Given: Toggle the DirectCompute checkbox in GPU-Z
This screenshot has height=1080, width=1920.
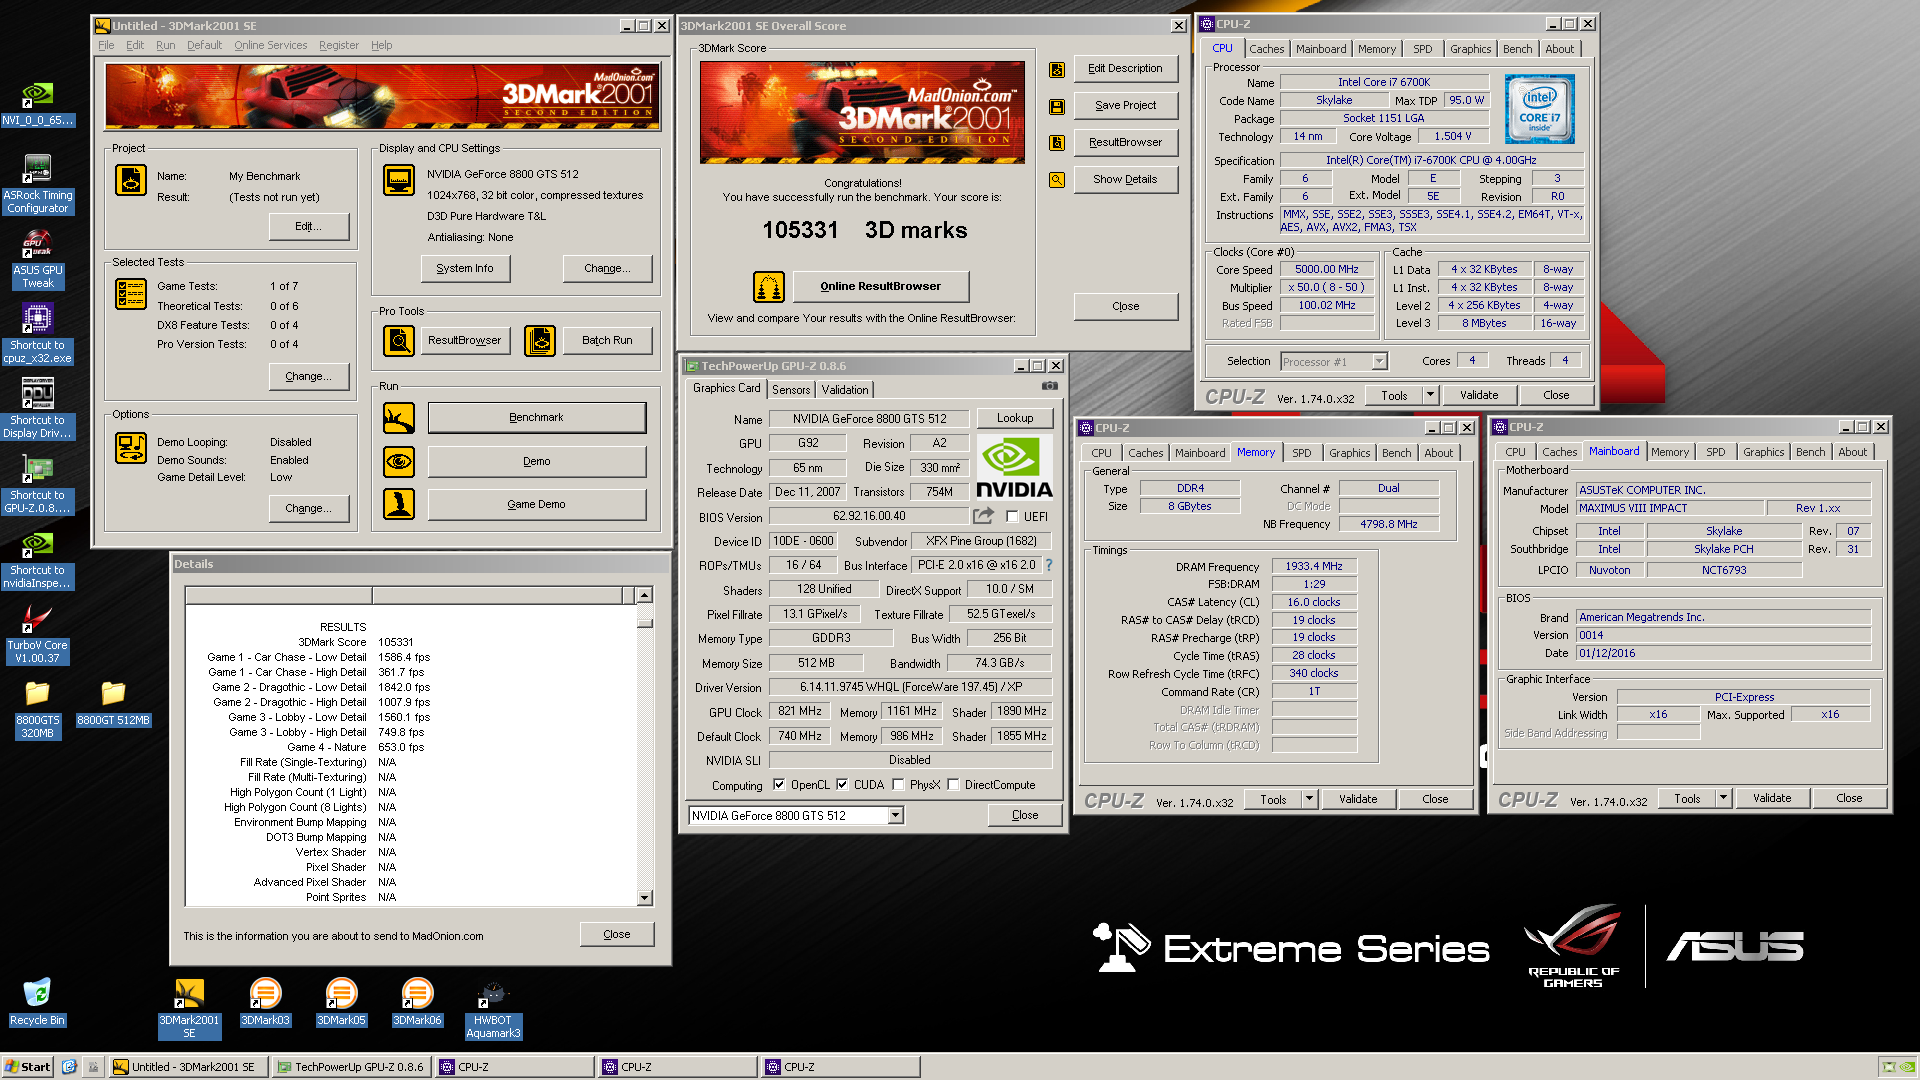Looking at the screenshot, I should click(x=953, y=785).
